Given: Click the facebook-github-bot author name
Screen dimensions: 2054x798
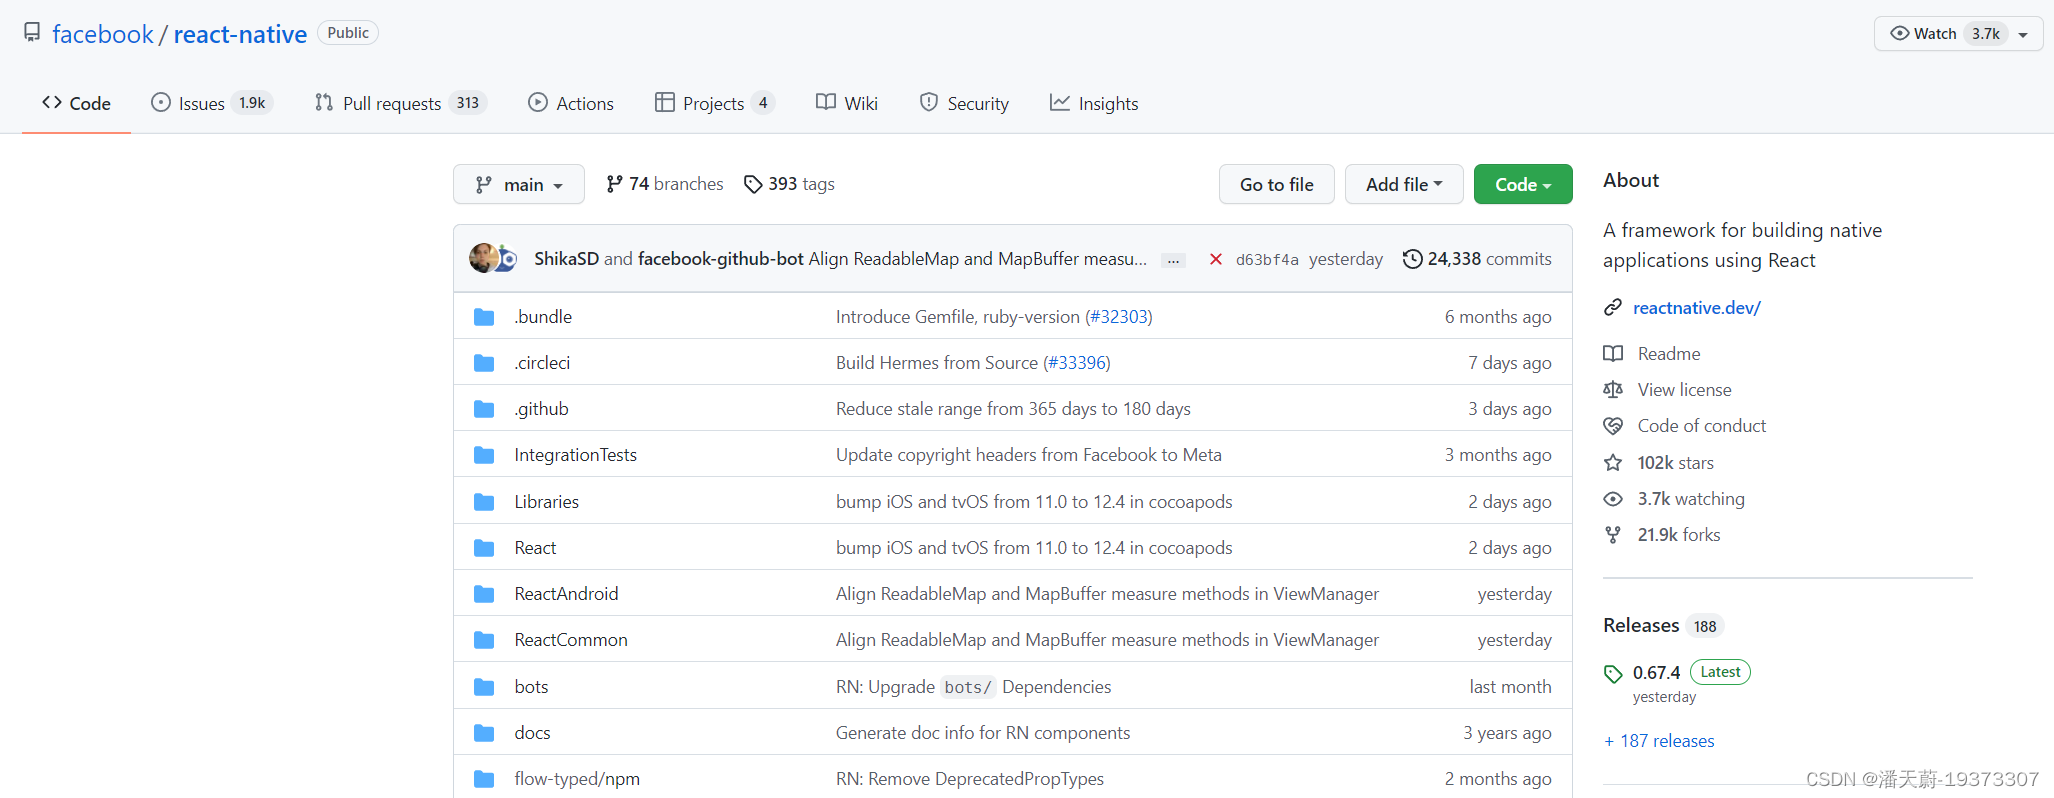Looking at the screenshot, I should click(721, 259).
